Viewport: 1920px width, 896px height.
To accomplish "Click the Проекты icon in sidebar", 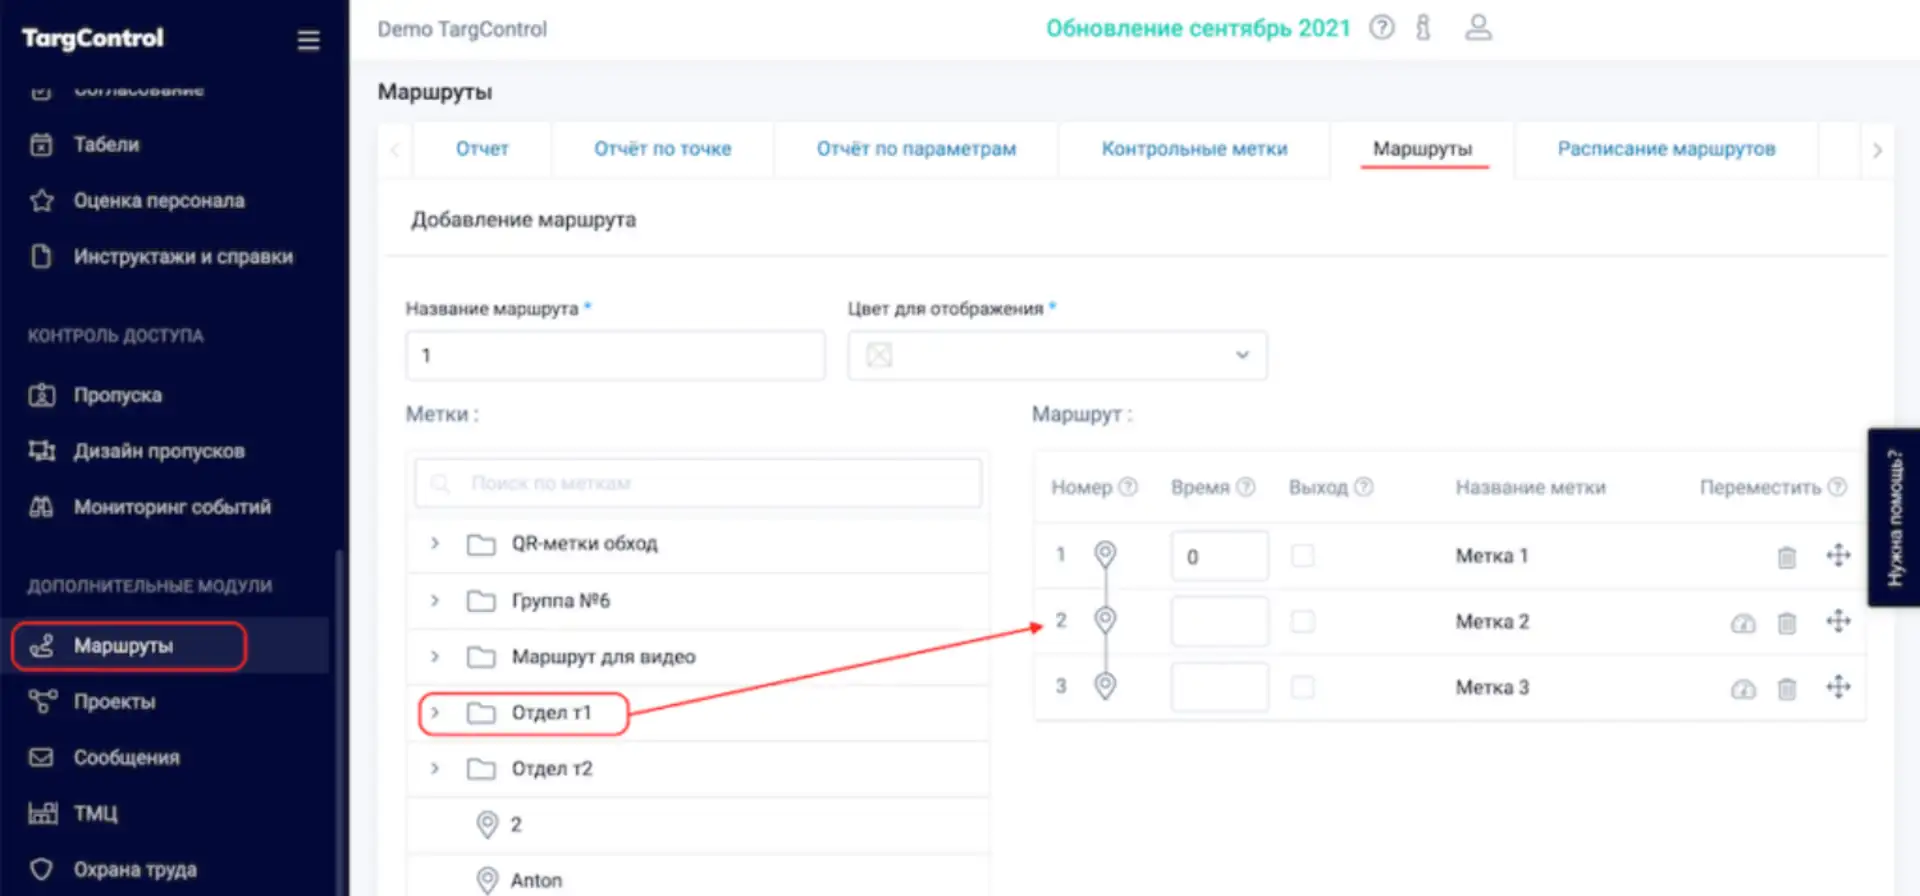I will (x=41, y=701).
